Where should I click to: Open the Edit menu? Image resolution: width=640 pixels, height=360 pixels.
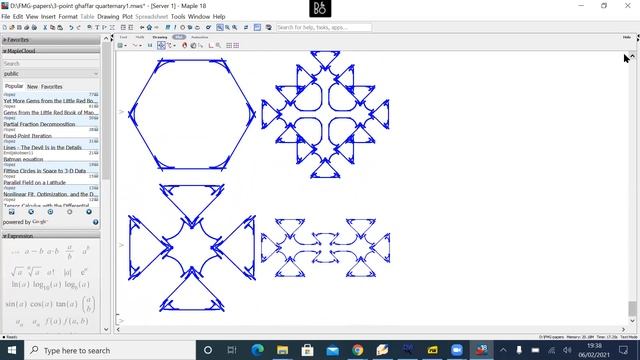18,17
